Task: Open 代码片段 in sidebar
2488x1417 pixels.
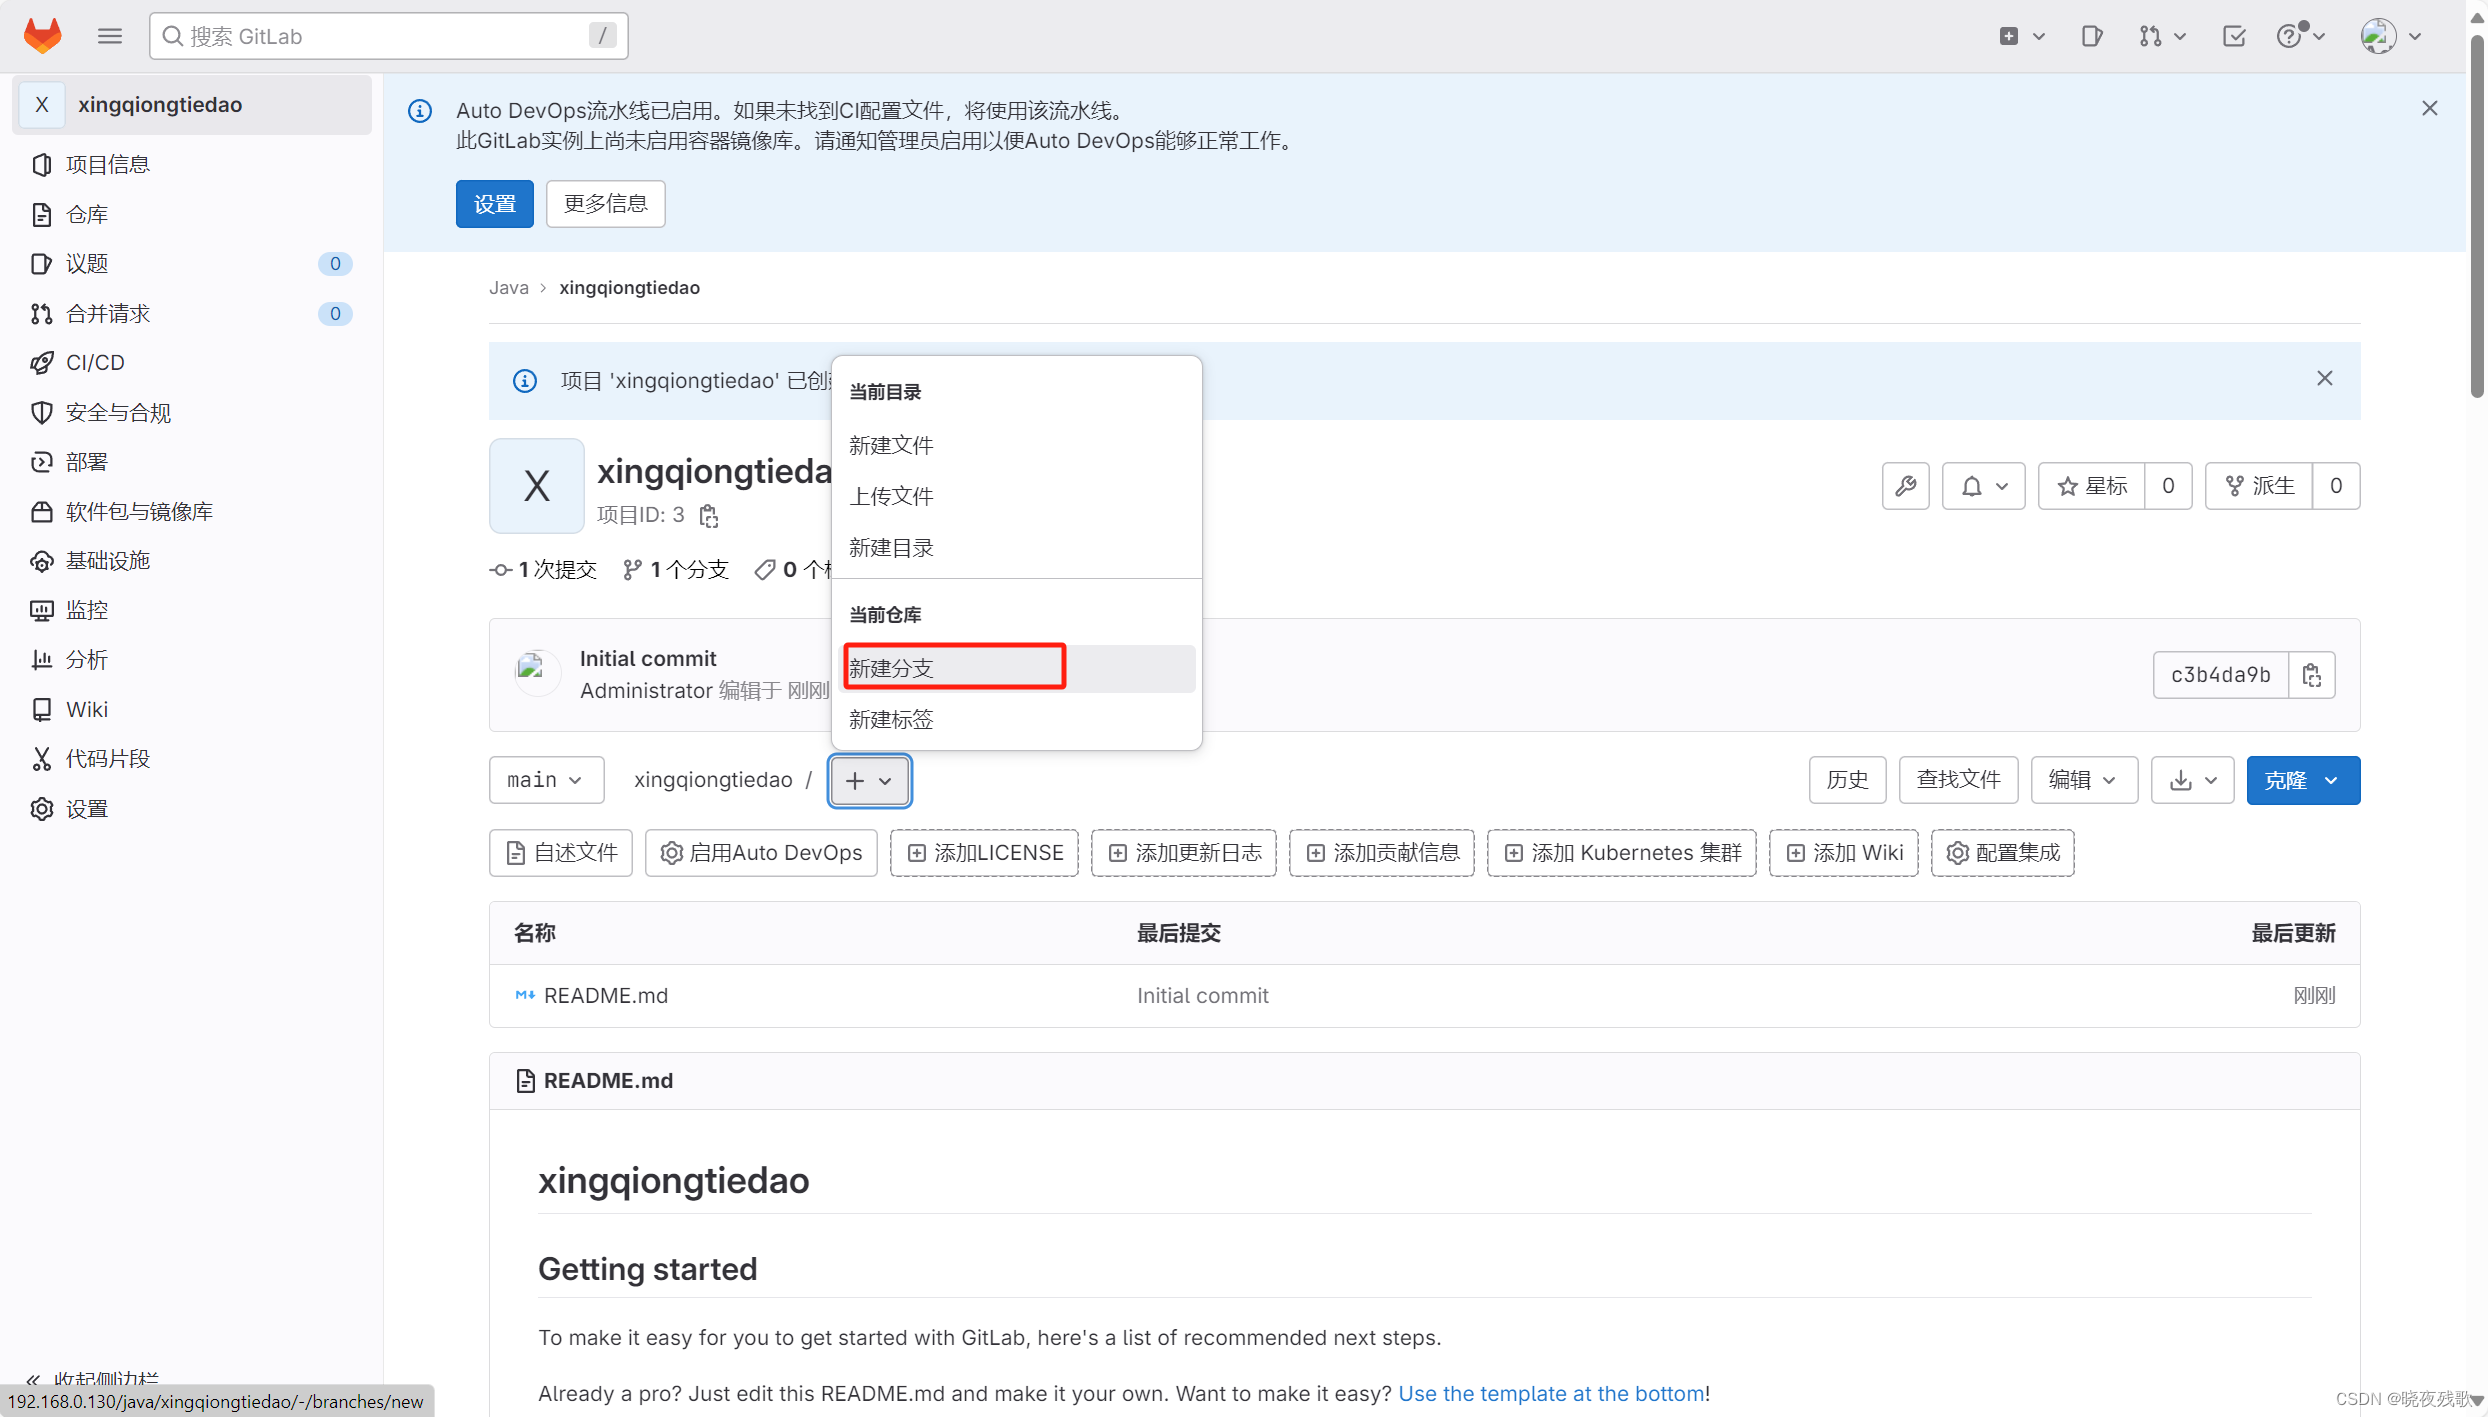Action: tap(191, 758)
